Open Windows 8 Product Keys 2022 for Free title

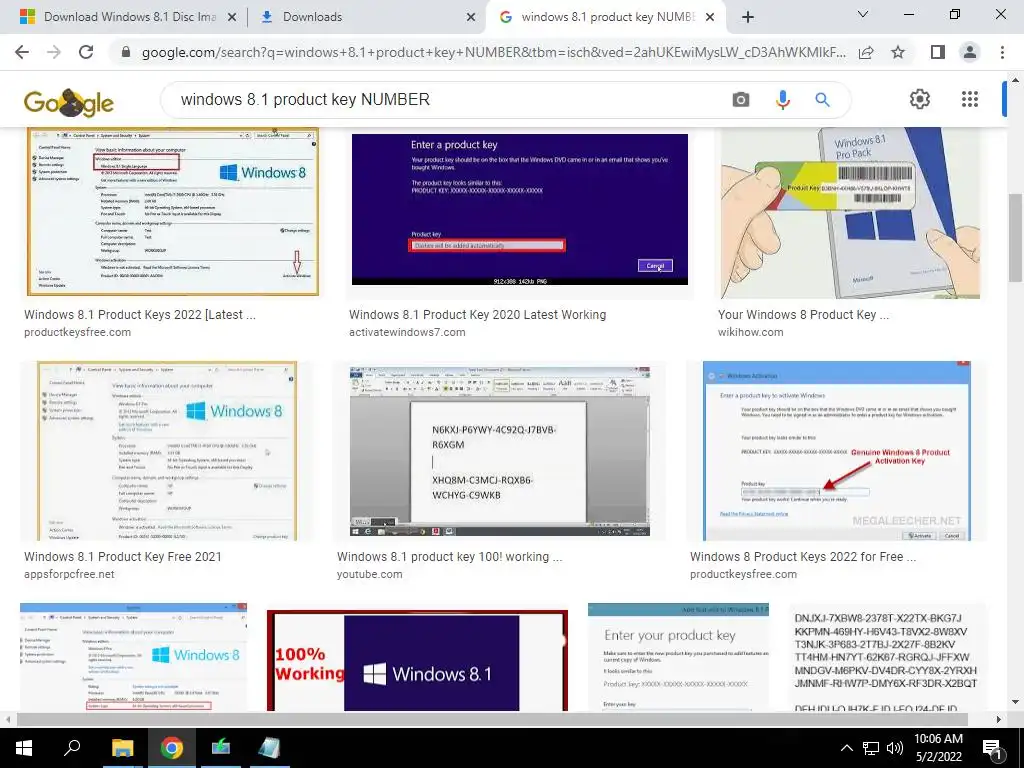pos(803,557)
